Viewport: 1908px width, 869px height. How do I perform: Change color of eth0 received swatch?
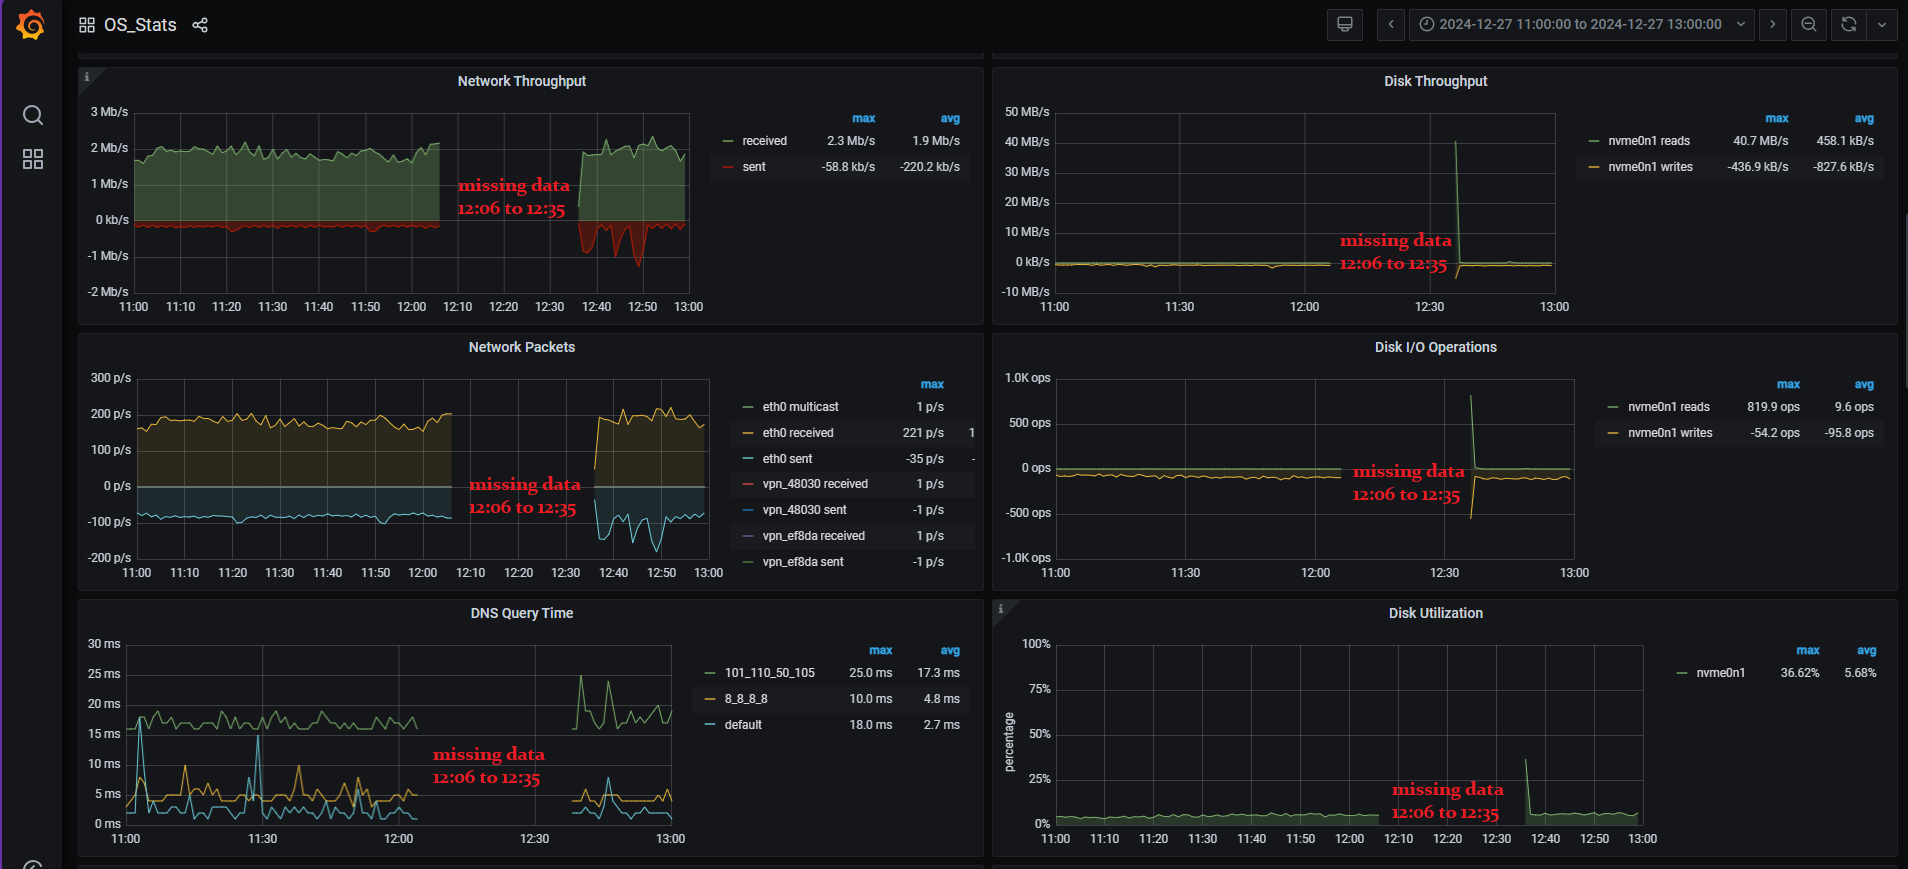pyautogui.click(x=748, y=433)
